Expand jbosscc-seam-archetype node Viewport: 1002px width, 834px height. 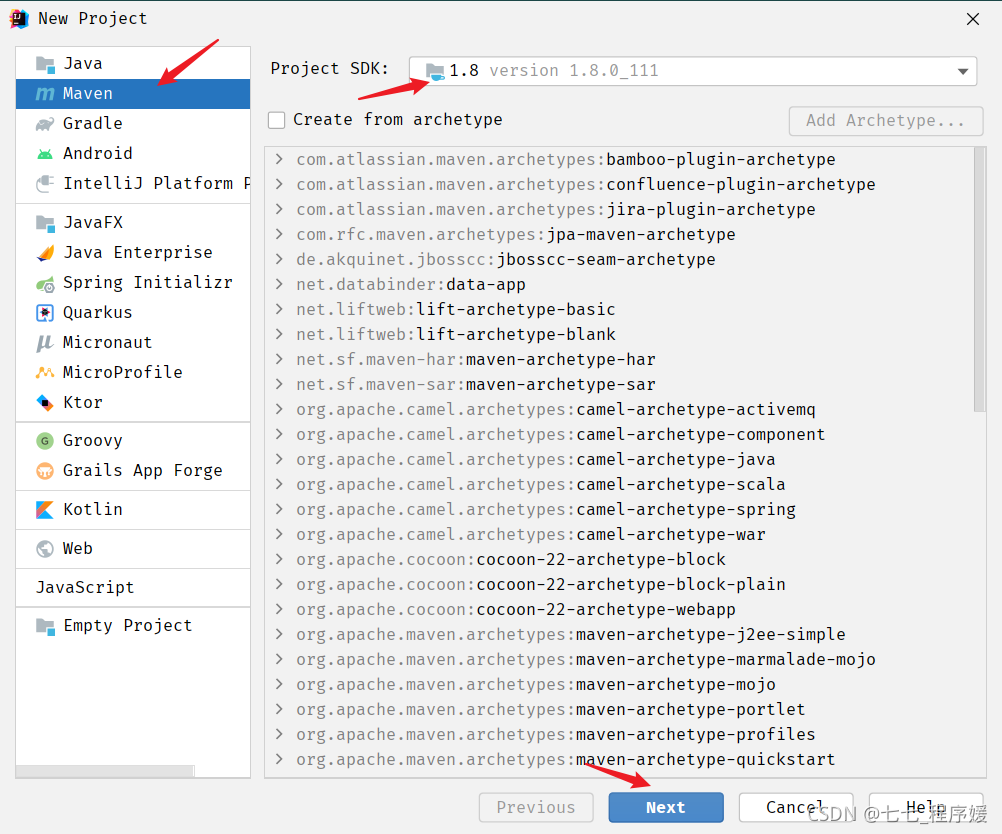pyautogui.click(x=279, y=259)
